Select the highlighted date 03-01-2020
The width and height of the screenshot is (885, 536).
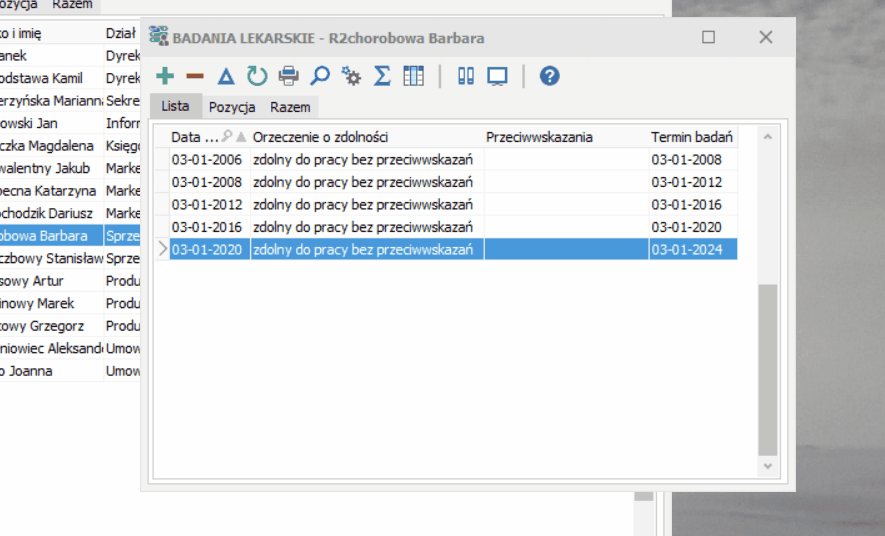(x=207, y=249)
